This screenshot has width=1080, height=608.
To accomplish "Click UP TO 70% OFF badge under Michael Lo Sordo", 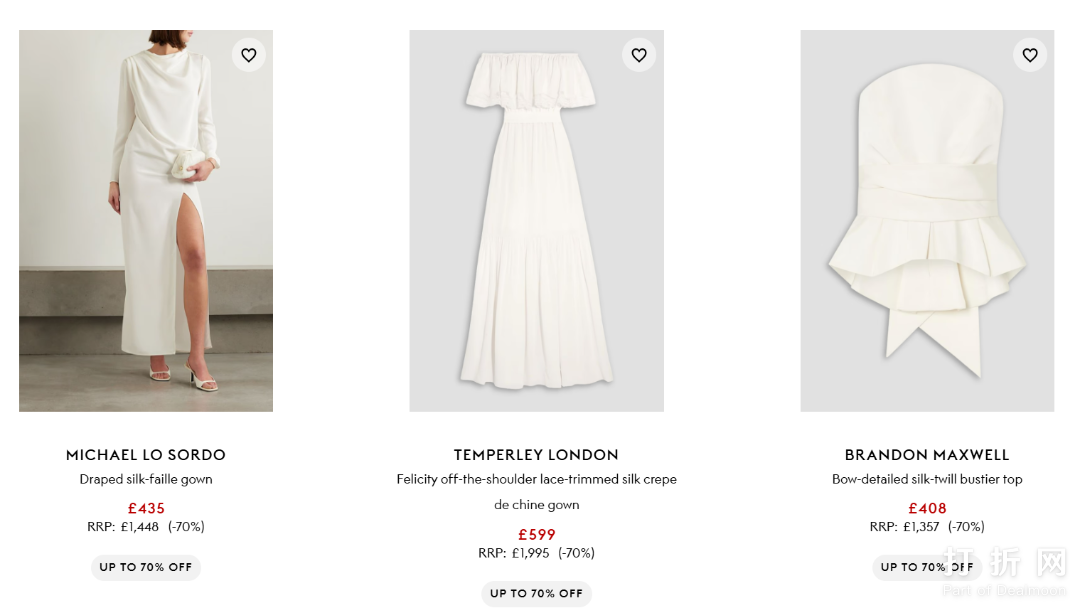I will [x=146, y=567].
